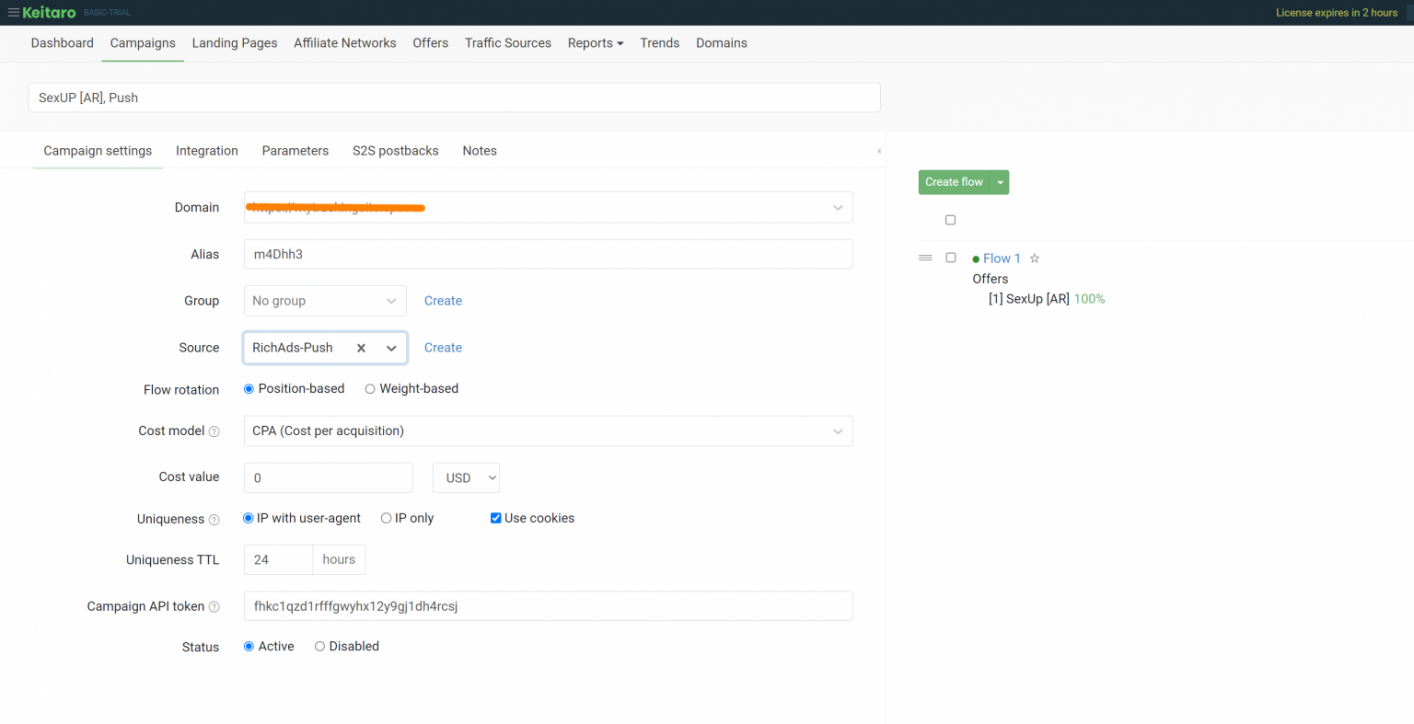Tick the select-all flows checkbox

click(950, 220)
